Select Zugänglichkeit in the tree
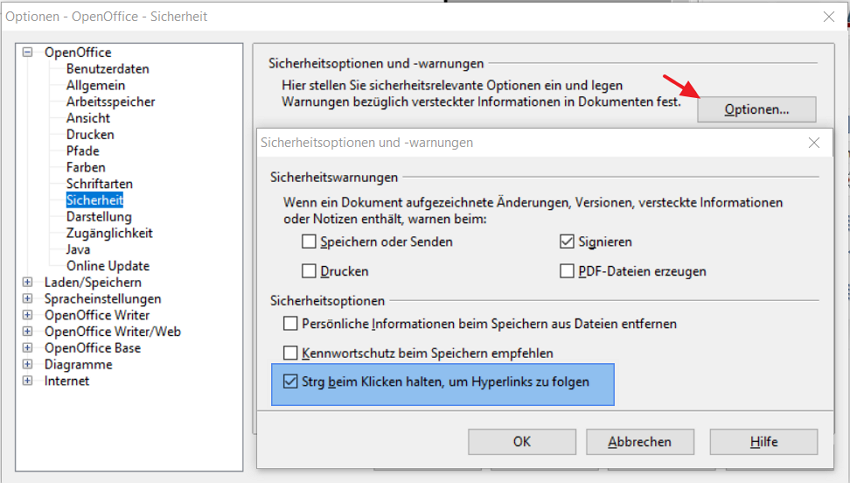This screenshot has height=483, width=850. pyautogui.click(x=109, y=233)
